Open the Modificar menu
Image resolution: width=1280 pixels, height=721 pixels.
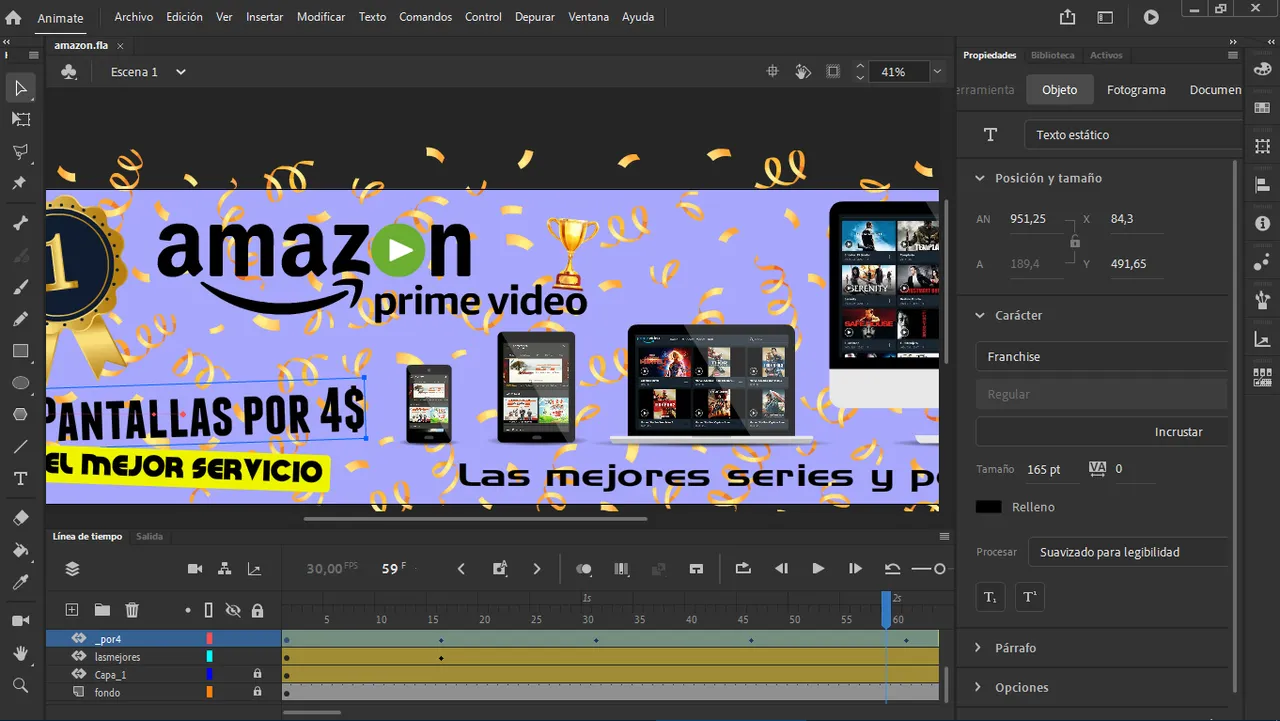tap(321, 17)
